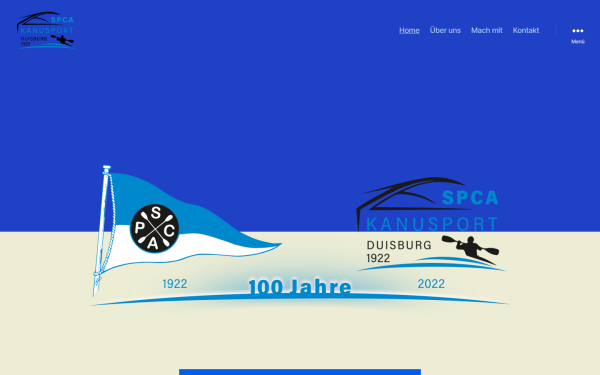This screenshot has height=375, width=600.
Task: Click the 1922 year under the flag
Action: 175,284
